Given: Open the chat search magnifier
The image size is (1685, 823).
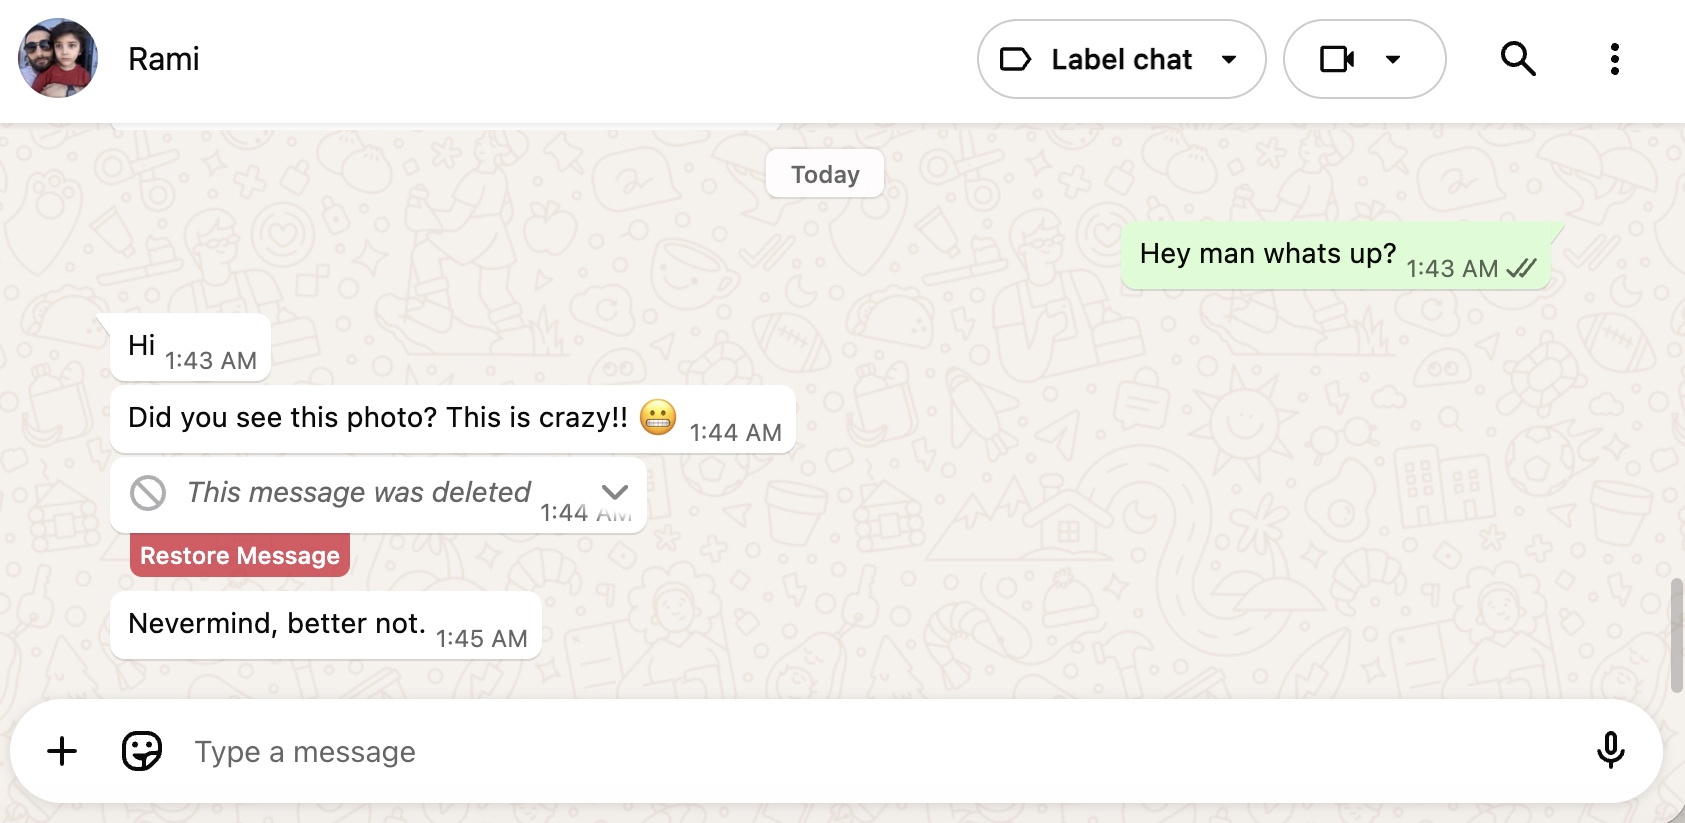Looking at the screenshot, I should (1517, 59).
